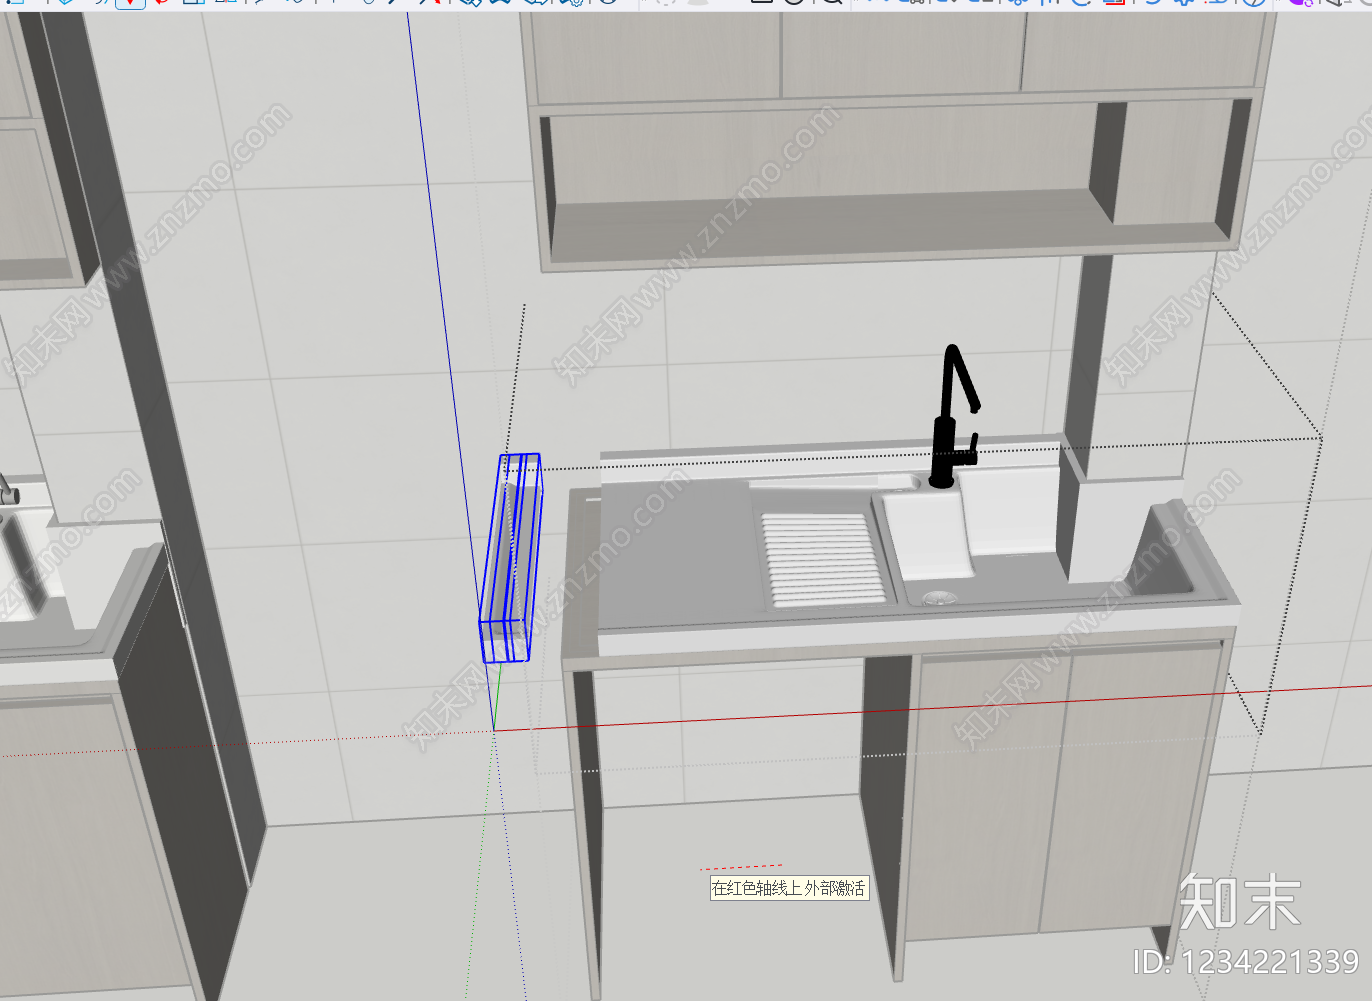Image resolution: width=1372 pixels, height=1001 pixels.
Task: Click the ribbed draining board on the sink
Action: tap(823, 559)
